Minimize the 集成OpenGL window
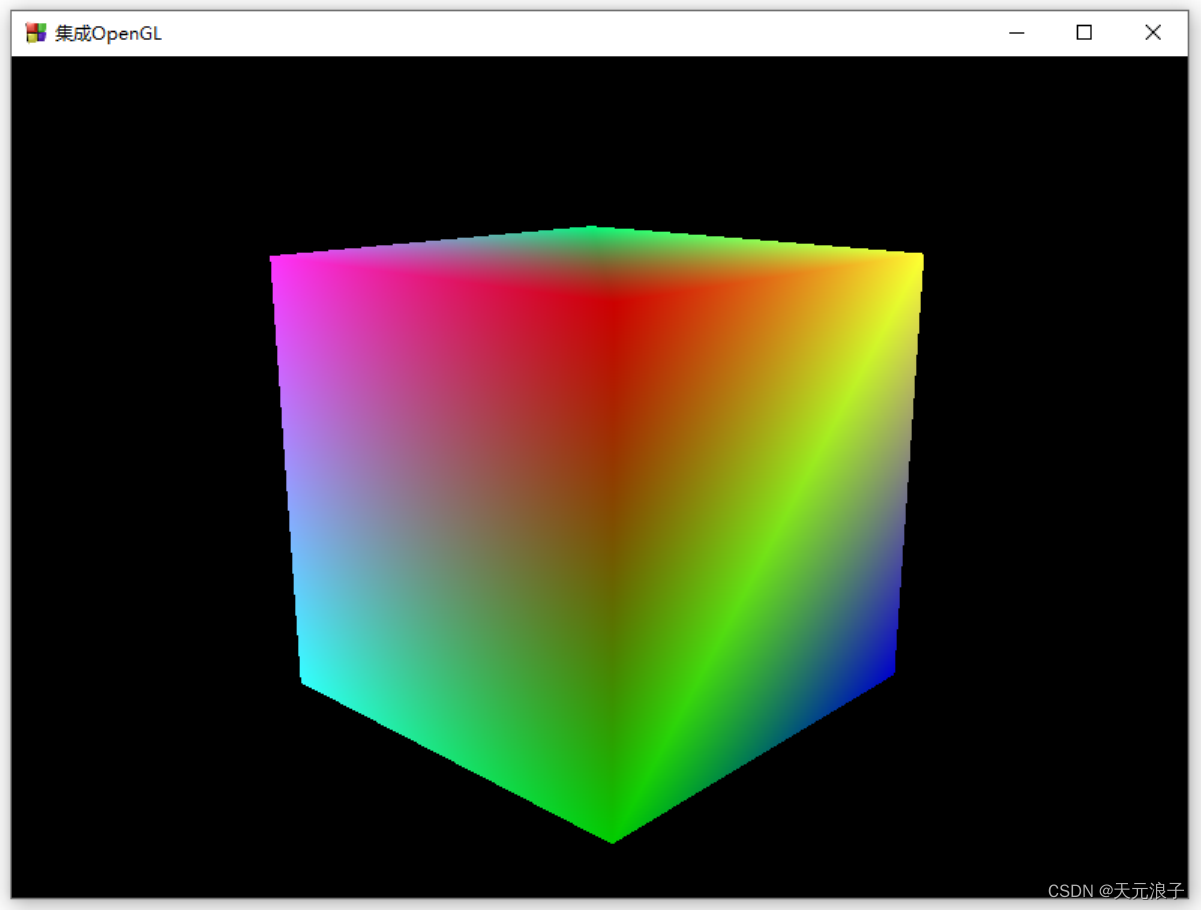The image size is (1201, 910). tap(1017, 33)
